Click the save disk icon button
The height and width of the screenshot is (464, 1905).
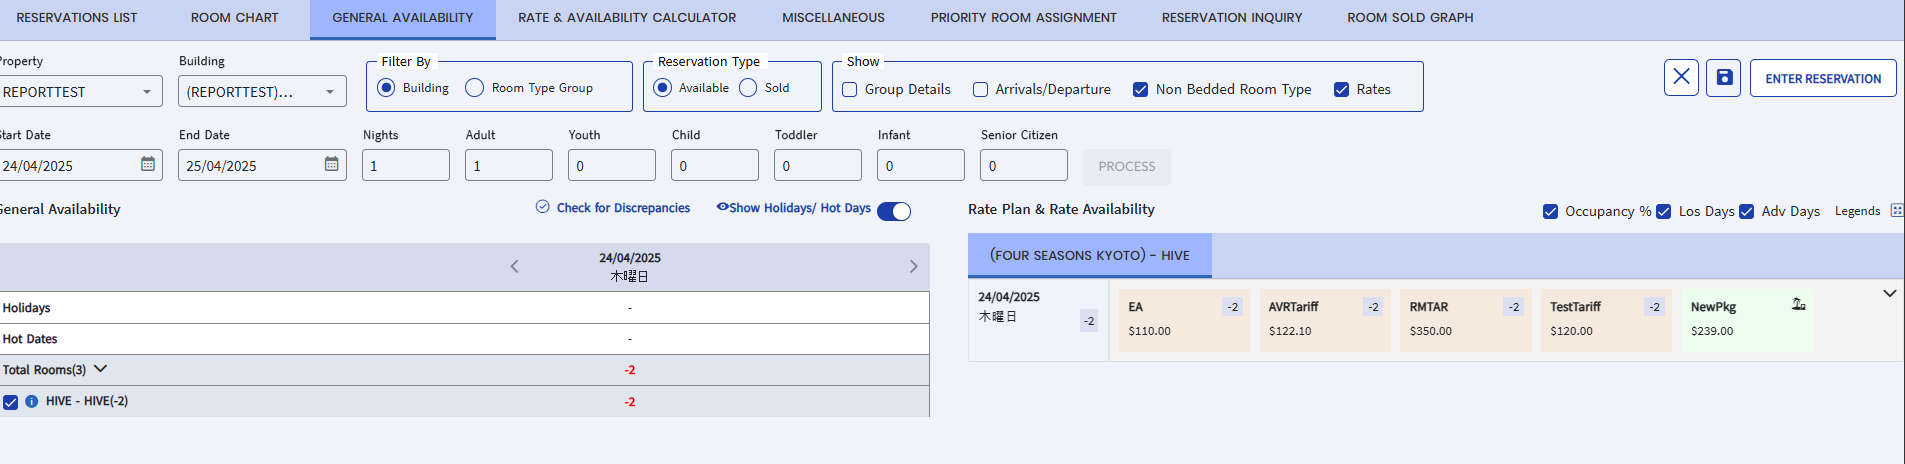tap(1724, 78)
